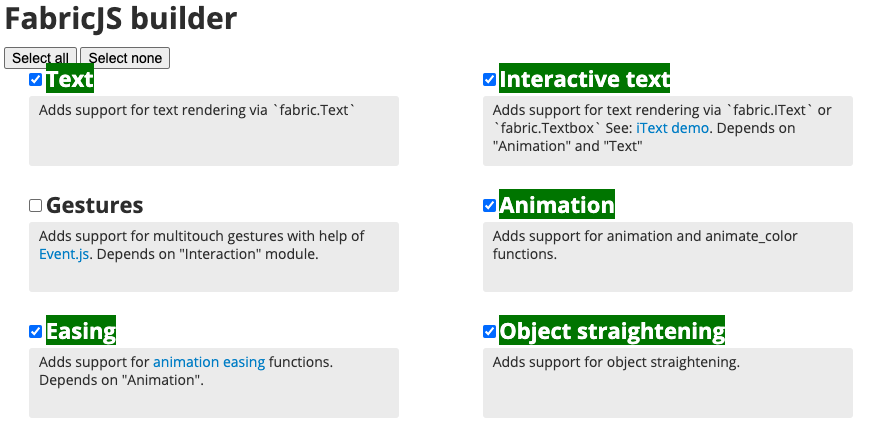
Task: Click the Interactive text heading label
Action: pos(584,79)
